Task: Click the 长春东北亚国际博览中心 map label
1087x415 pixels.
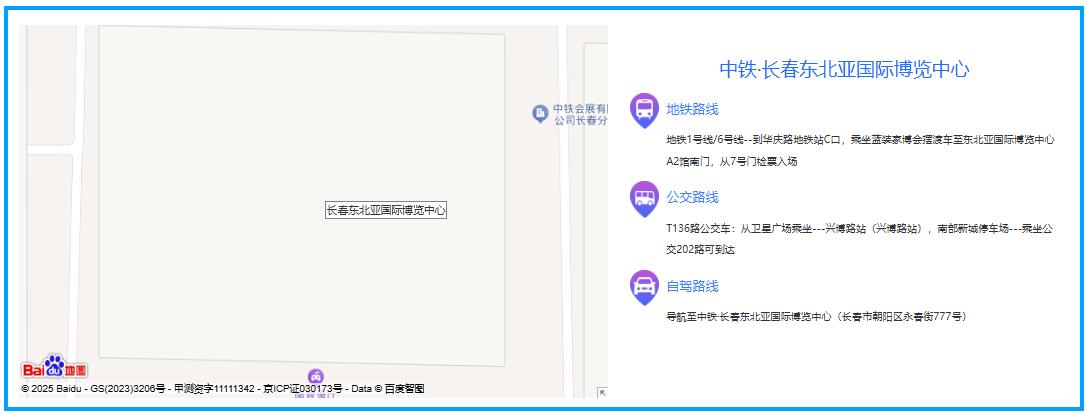Action: coord(385,210)
